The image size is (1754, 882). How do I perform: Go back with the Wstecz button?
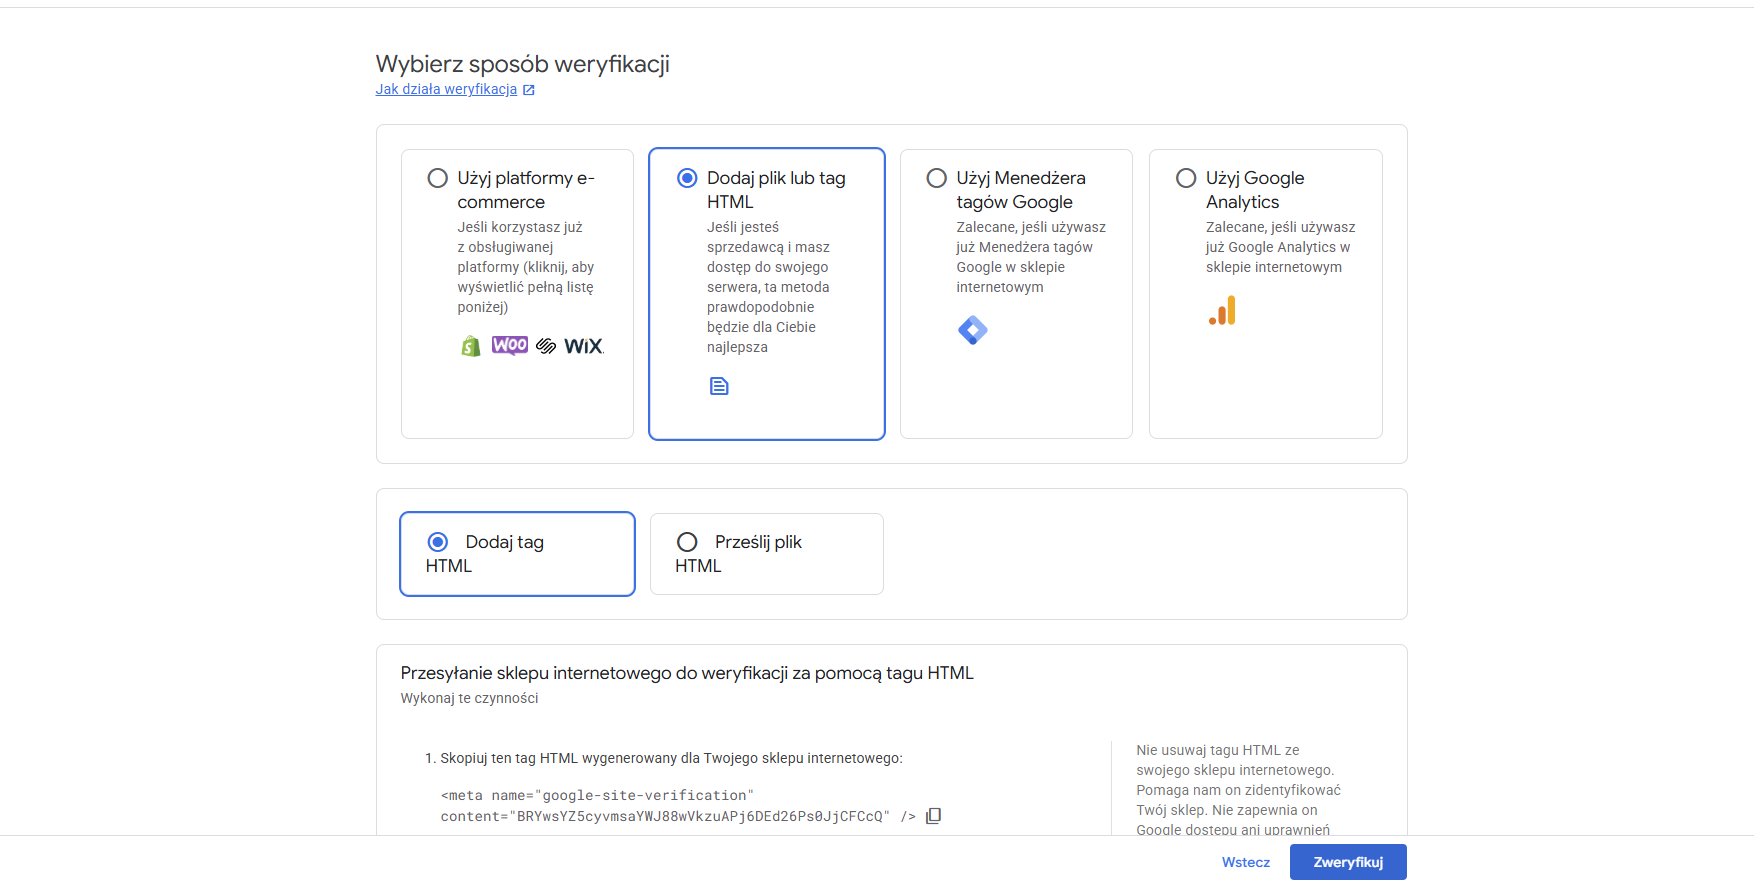[1246, 862]
